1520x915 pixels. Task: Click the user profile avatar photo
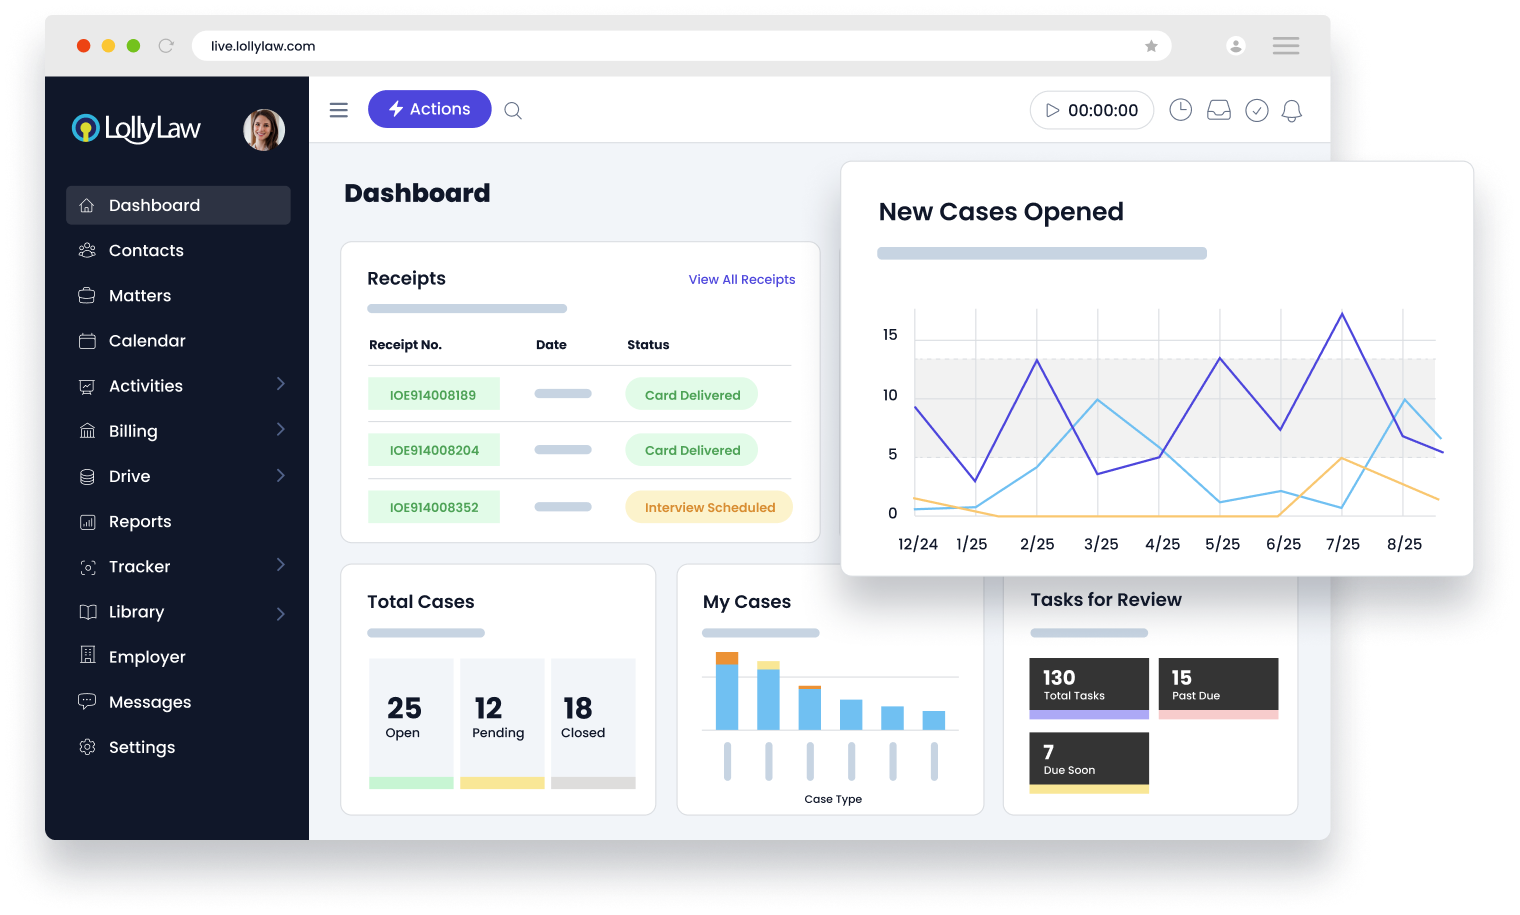[x=264, y=130]
